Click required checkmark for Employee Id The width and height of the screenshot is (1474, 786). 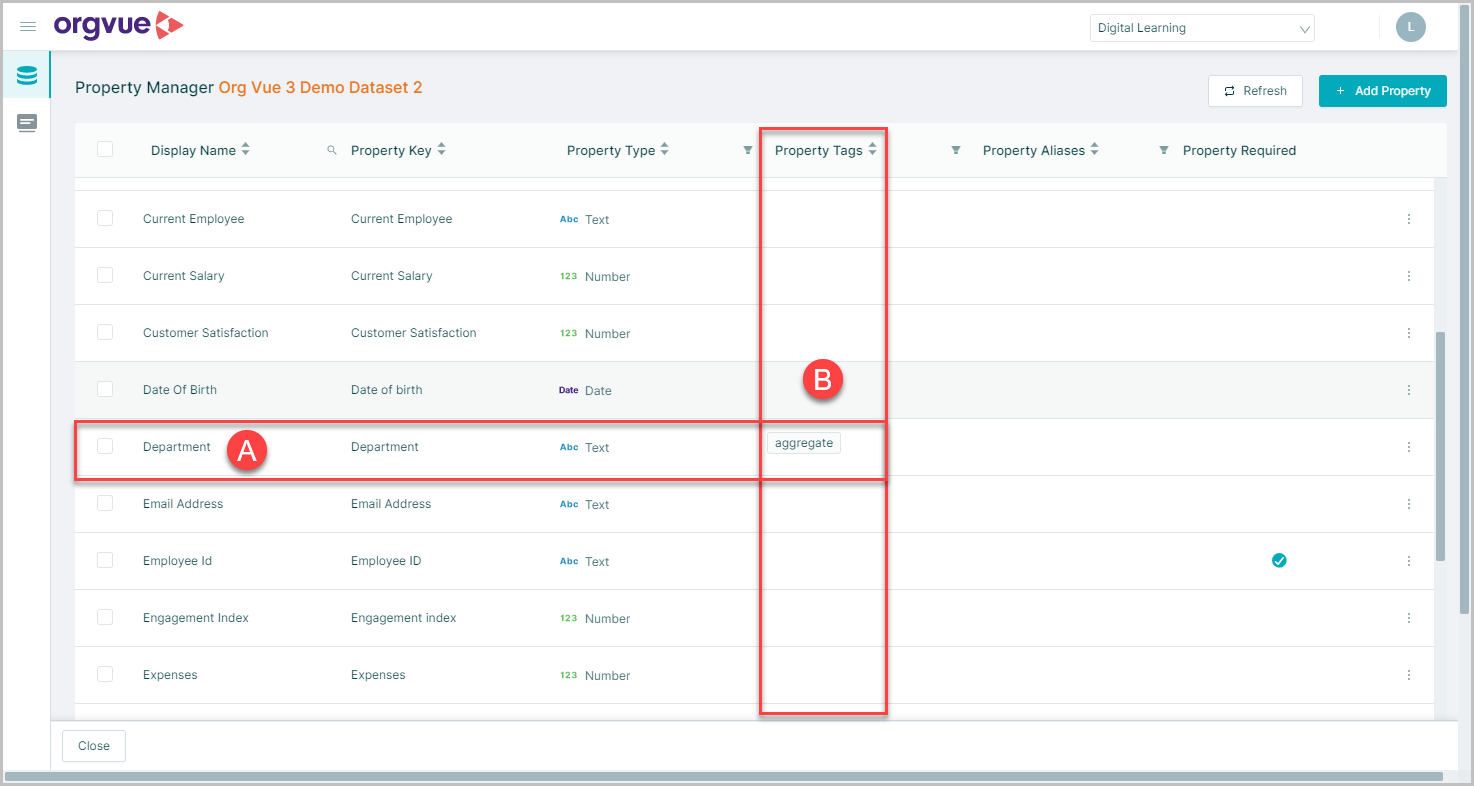(x=1278, y=561)
